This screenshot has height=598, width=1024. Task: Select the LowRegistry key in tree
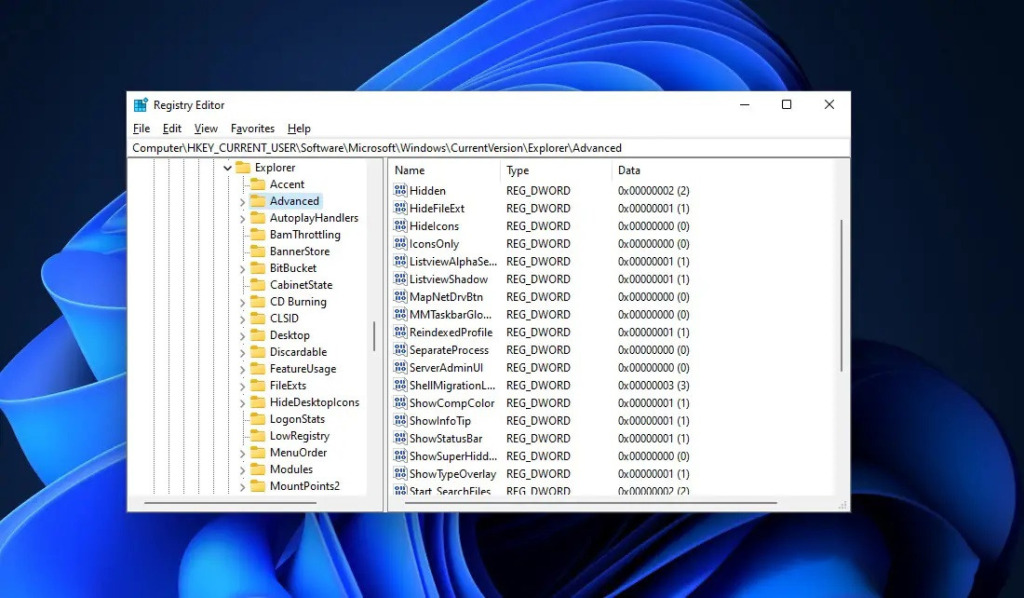(x=299, y=436)
